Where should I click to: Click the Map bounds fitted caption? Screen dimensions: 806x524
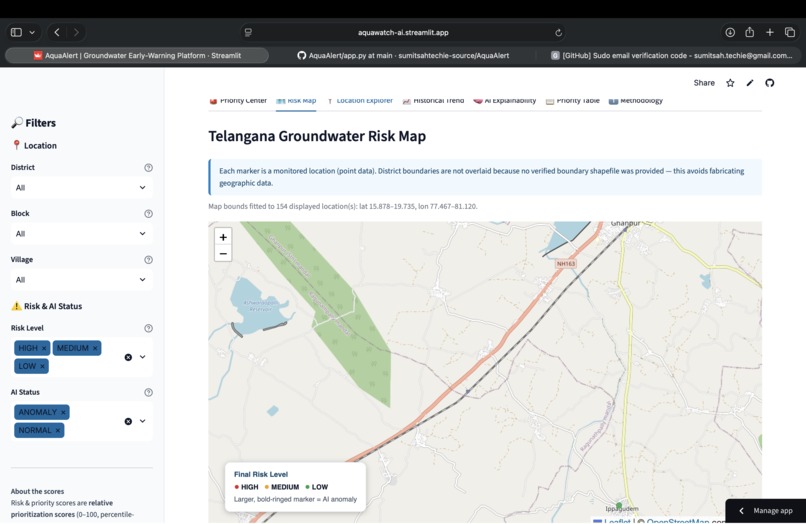pos(343,206)
